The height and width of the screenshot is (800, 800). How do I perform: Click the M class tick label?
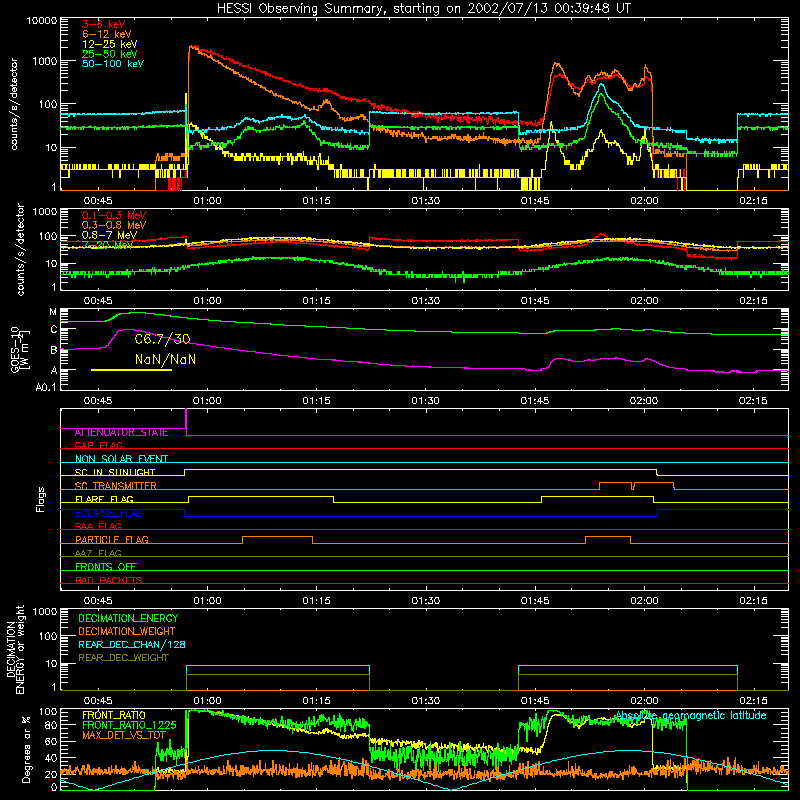(53, 312)
